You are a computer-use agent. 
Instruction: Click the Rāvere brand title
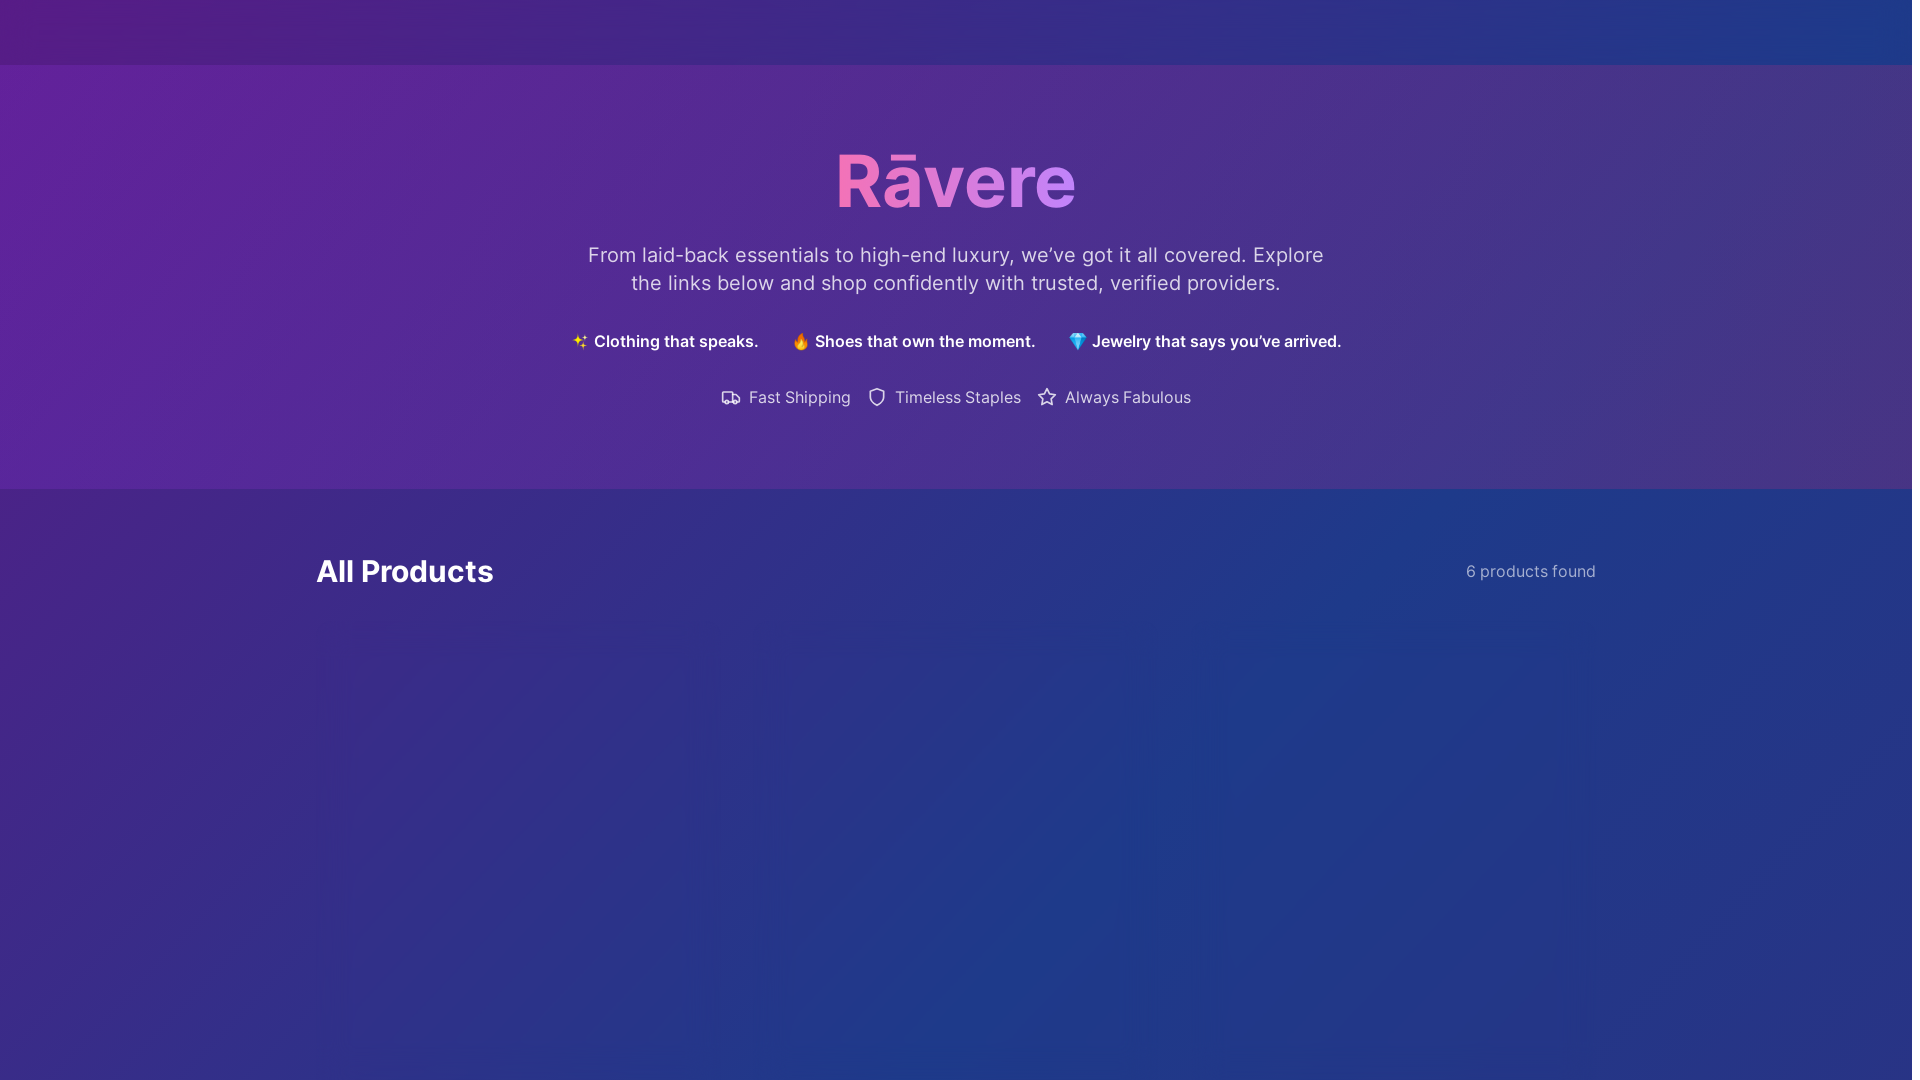955,181
